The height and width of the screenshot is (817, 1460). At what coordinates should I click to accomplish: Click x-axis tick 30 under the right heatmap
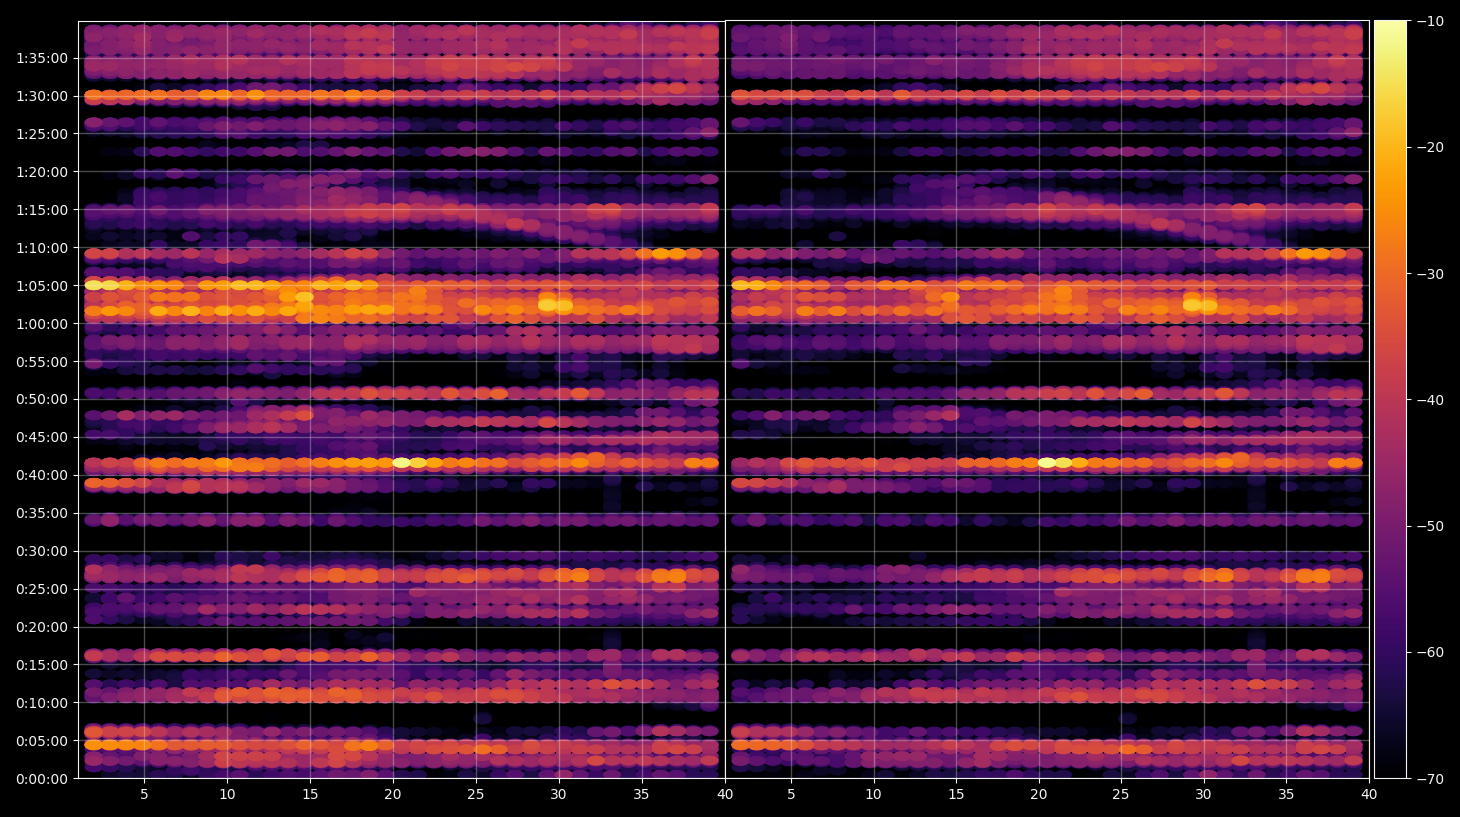1203,795
